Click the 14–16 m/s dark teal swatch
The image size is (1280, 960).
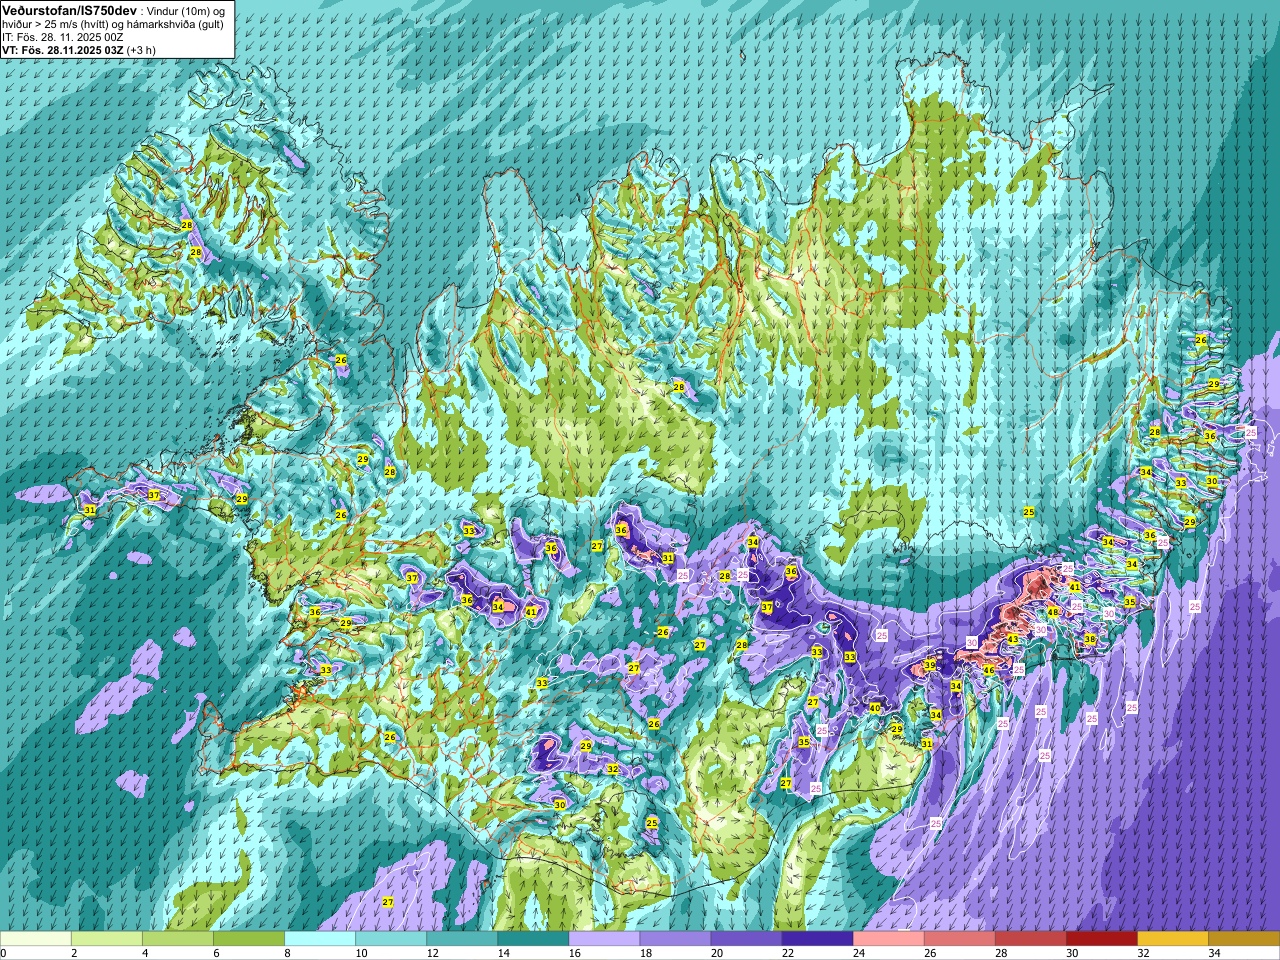pos(533,939)
